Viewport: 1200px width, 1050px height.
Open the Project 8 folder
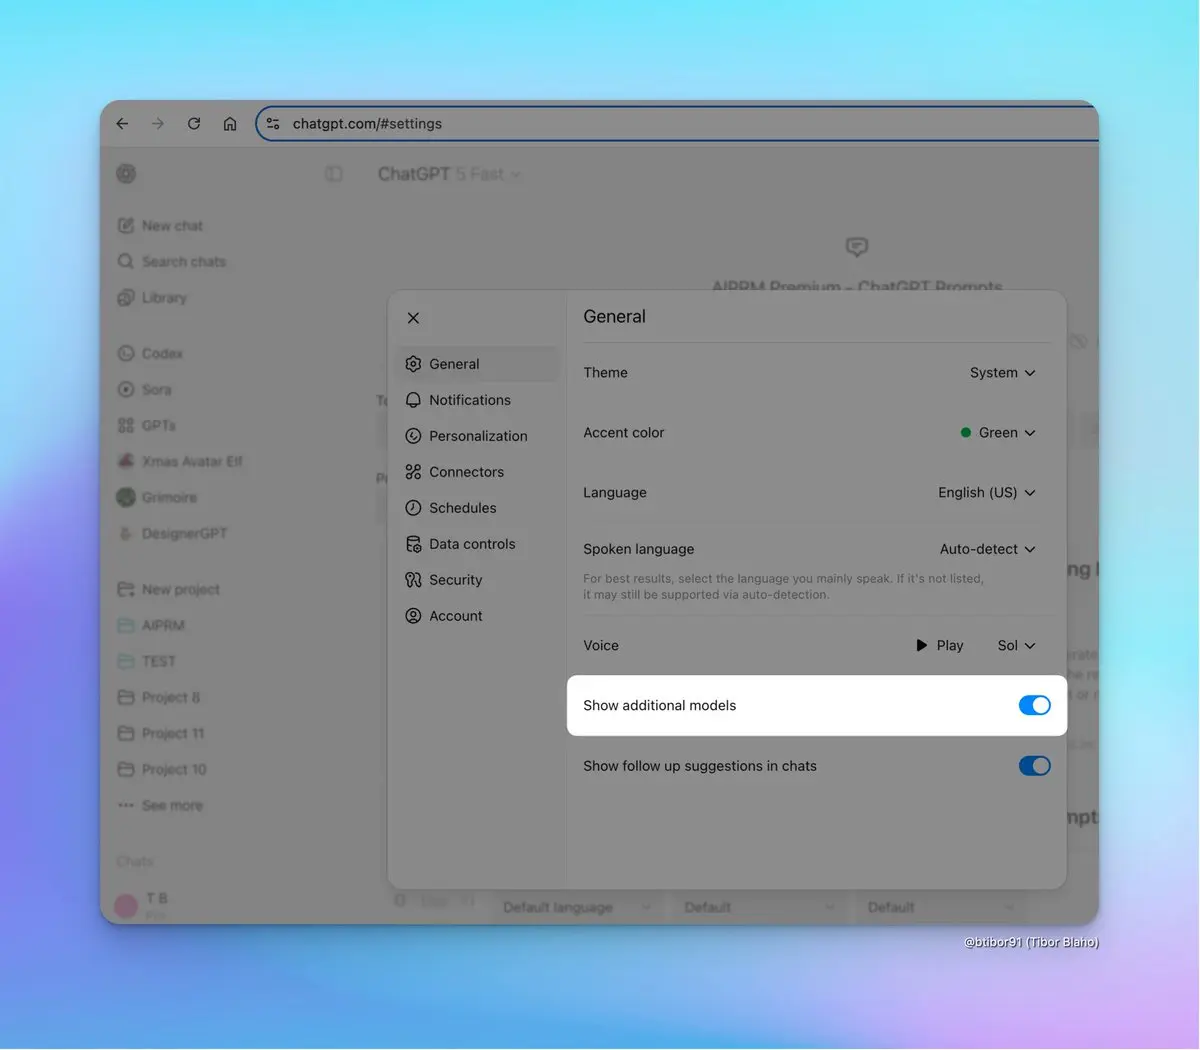160,698
